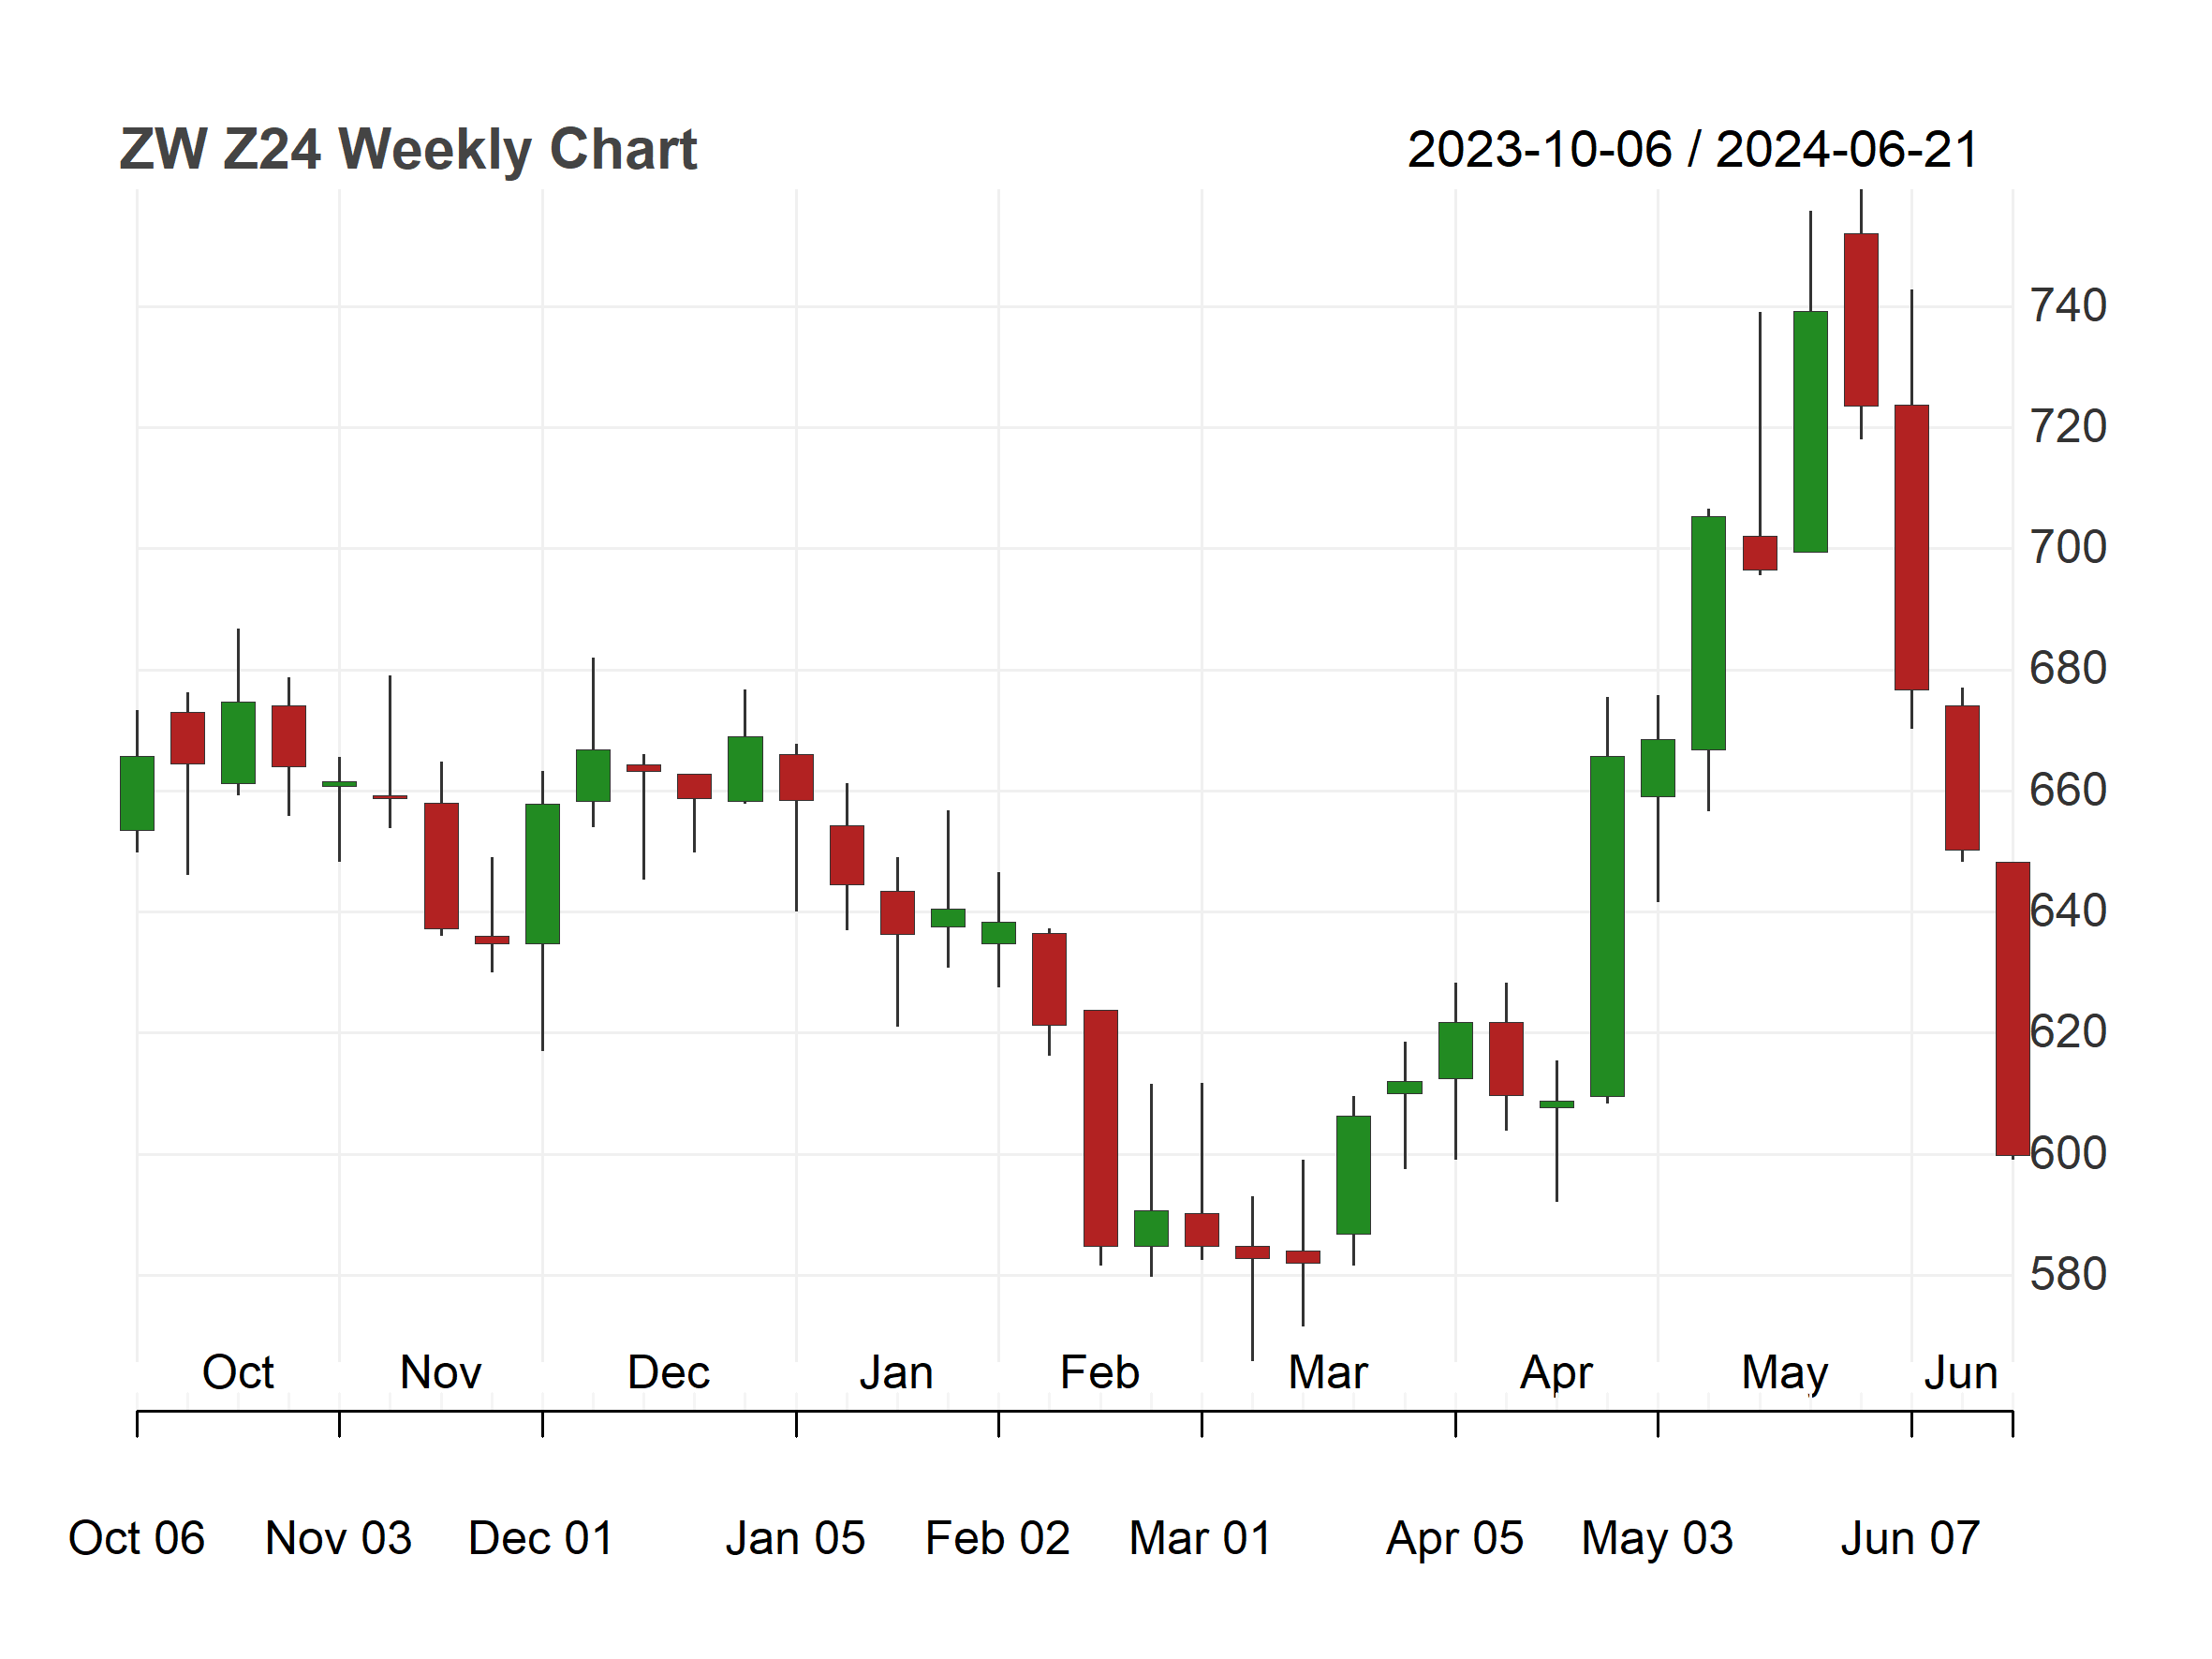This screenshot has height=1659, width=2212.
Task: Click the tallest green candle in late April
Action: click(x=1607, y=926)
